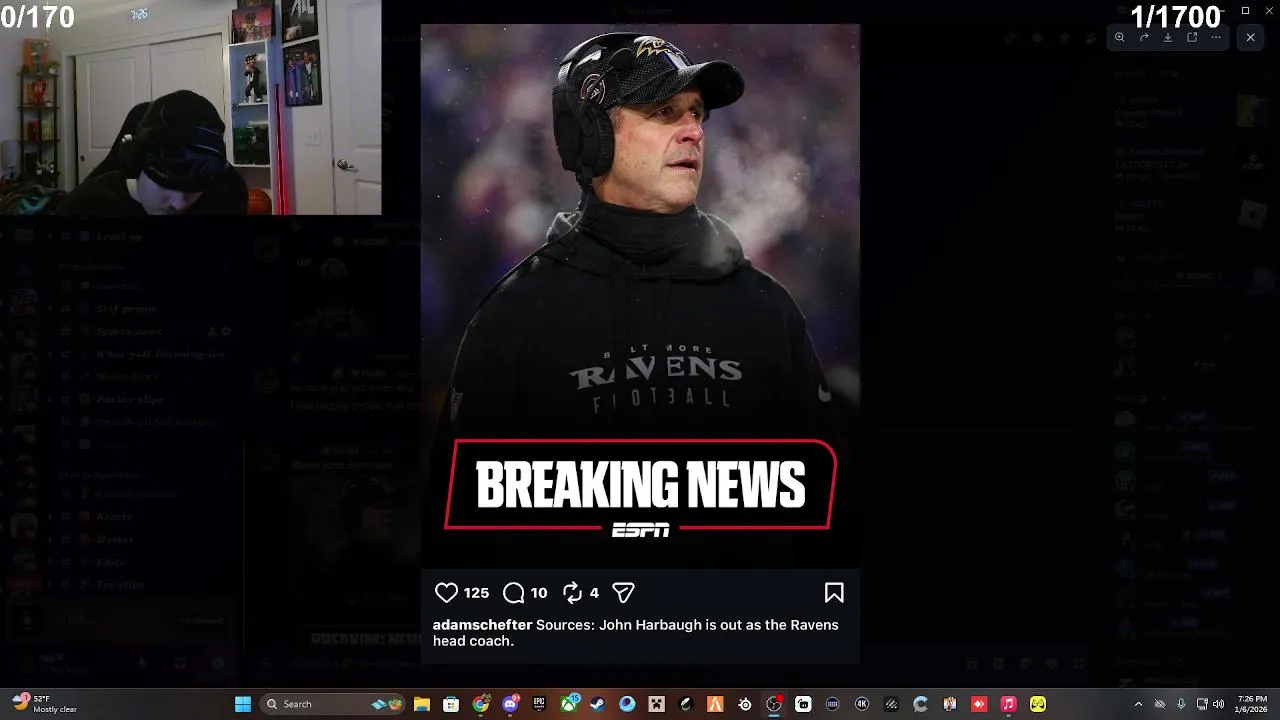The width and height of the screenshot is (1280, 720).
Task: Open the C-shaped app icon in taskbar
Action: coord(921,704)
